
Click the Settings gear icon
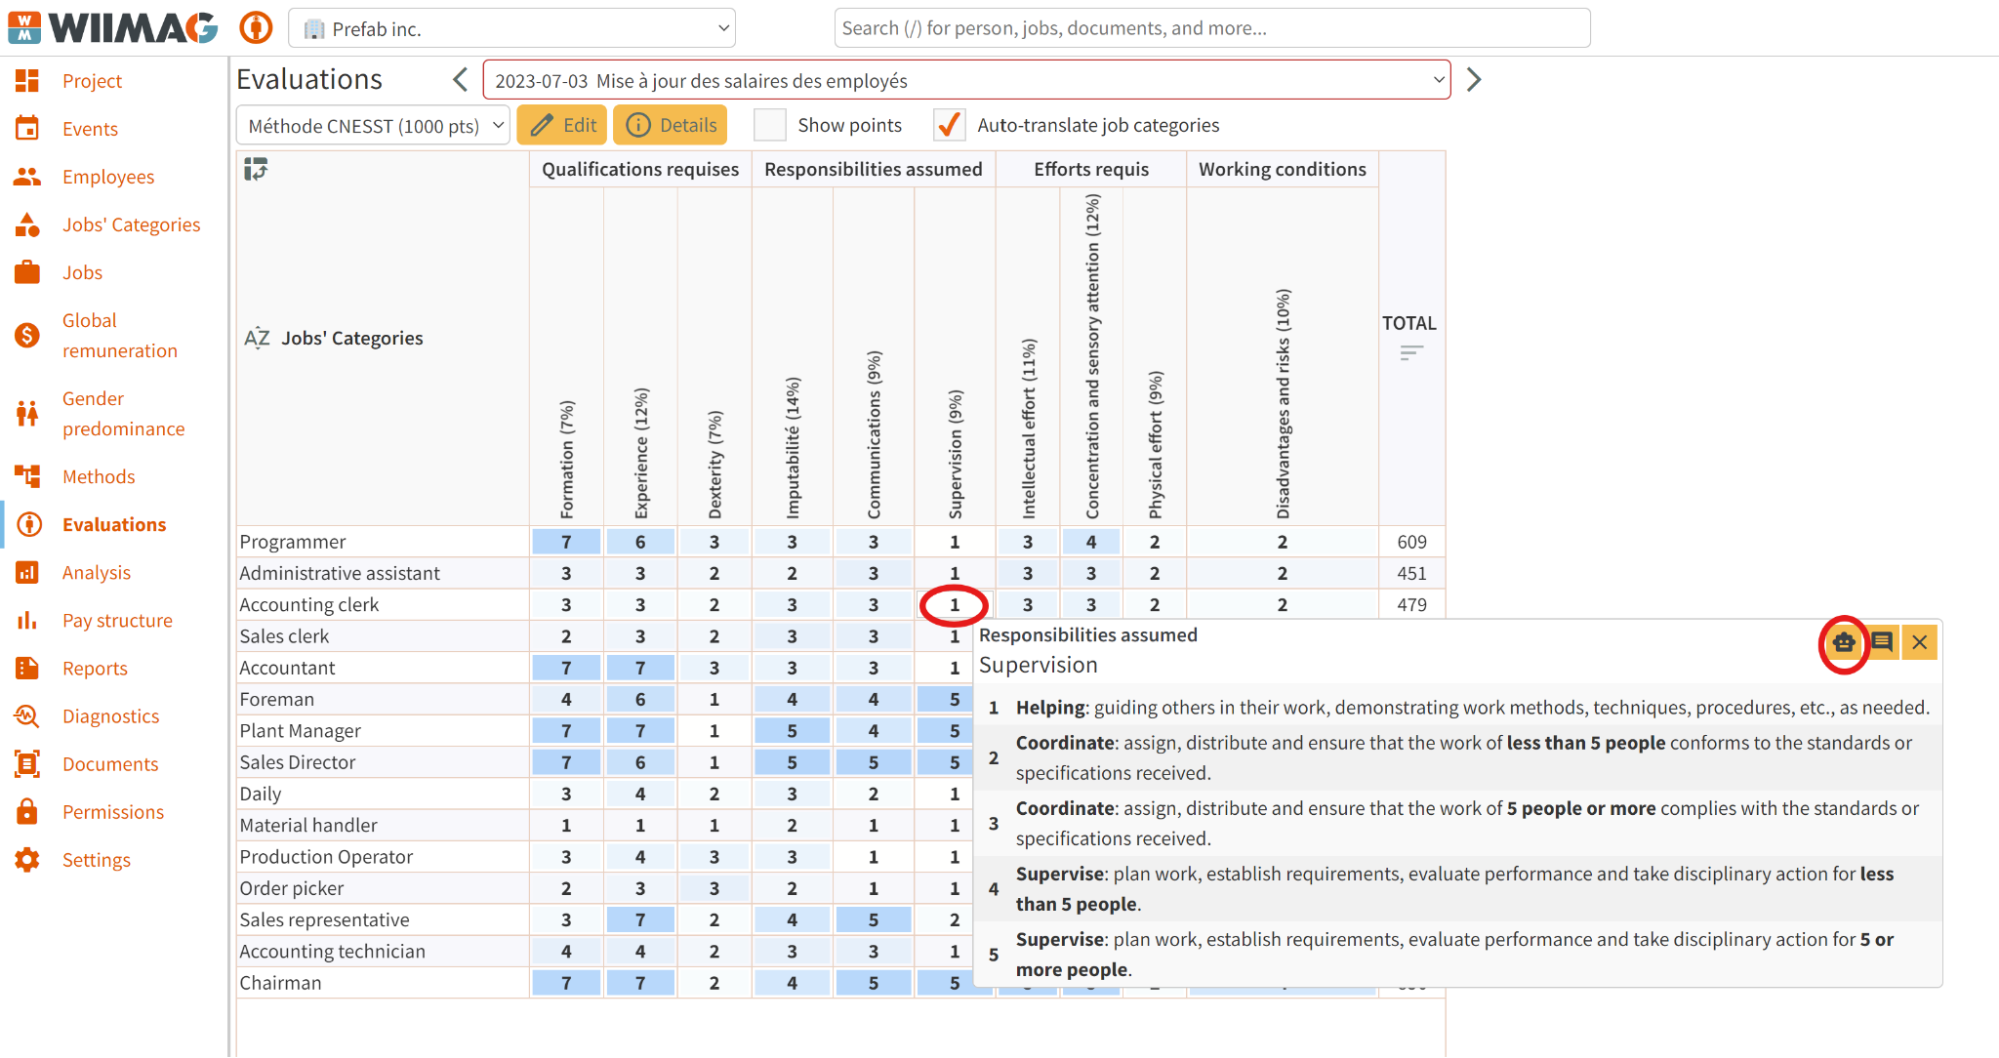(x=27, y=859)
